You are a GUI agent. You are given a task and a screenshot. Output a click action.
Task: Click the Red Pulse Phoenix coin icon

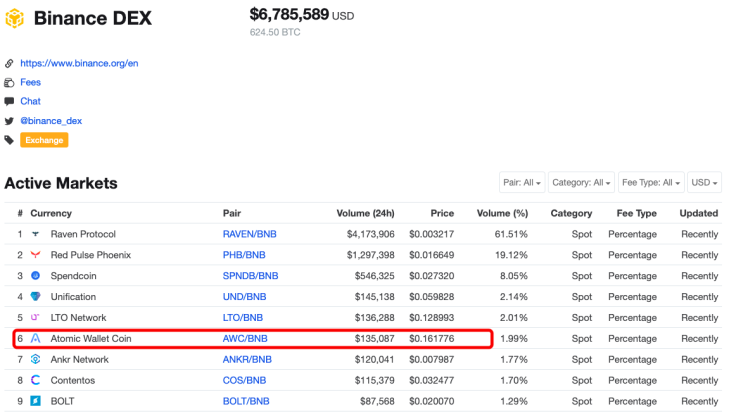[x=36, y=255]
